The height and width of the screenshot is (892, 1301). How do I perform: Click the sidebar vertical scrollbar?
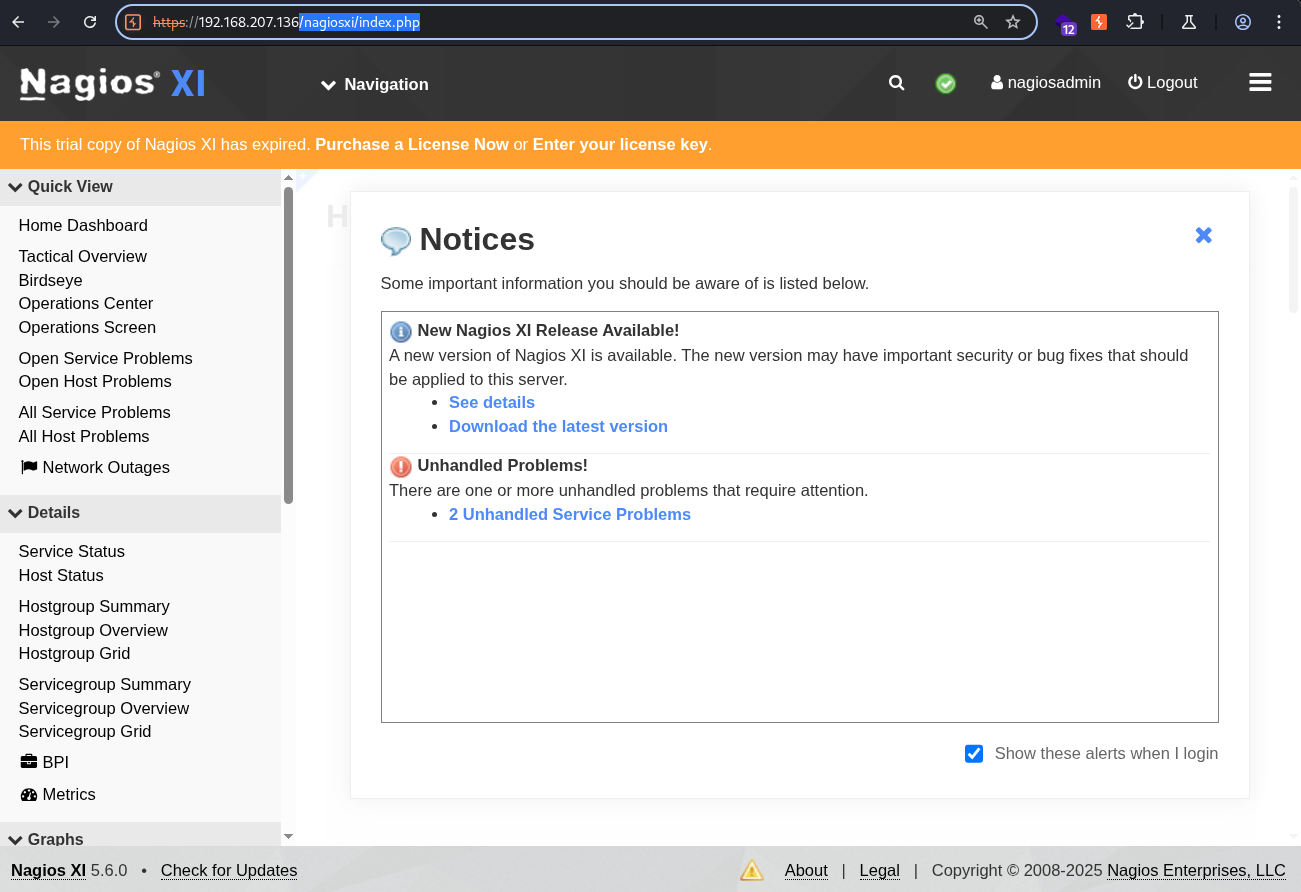pyautogui.click(x=288, y=345)
